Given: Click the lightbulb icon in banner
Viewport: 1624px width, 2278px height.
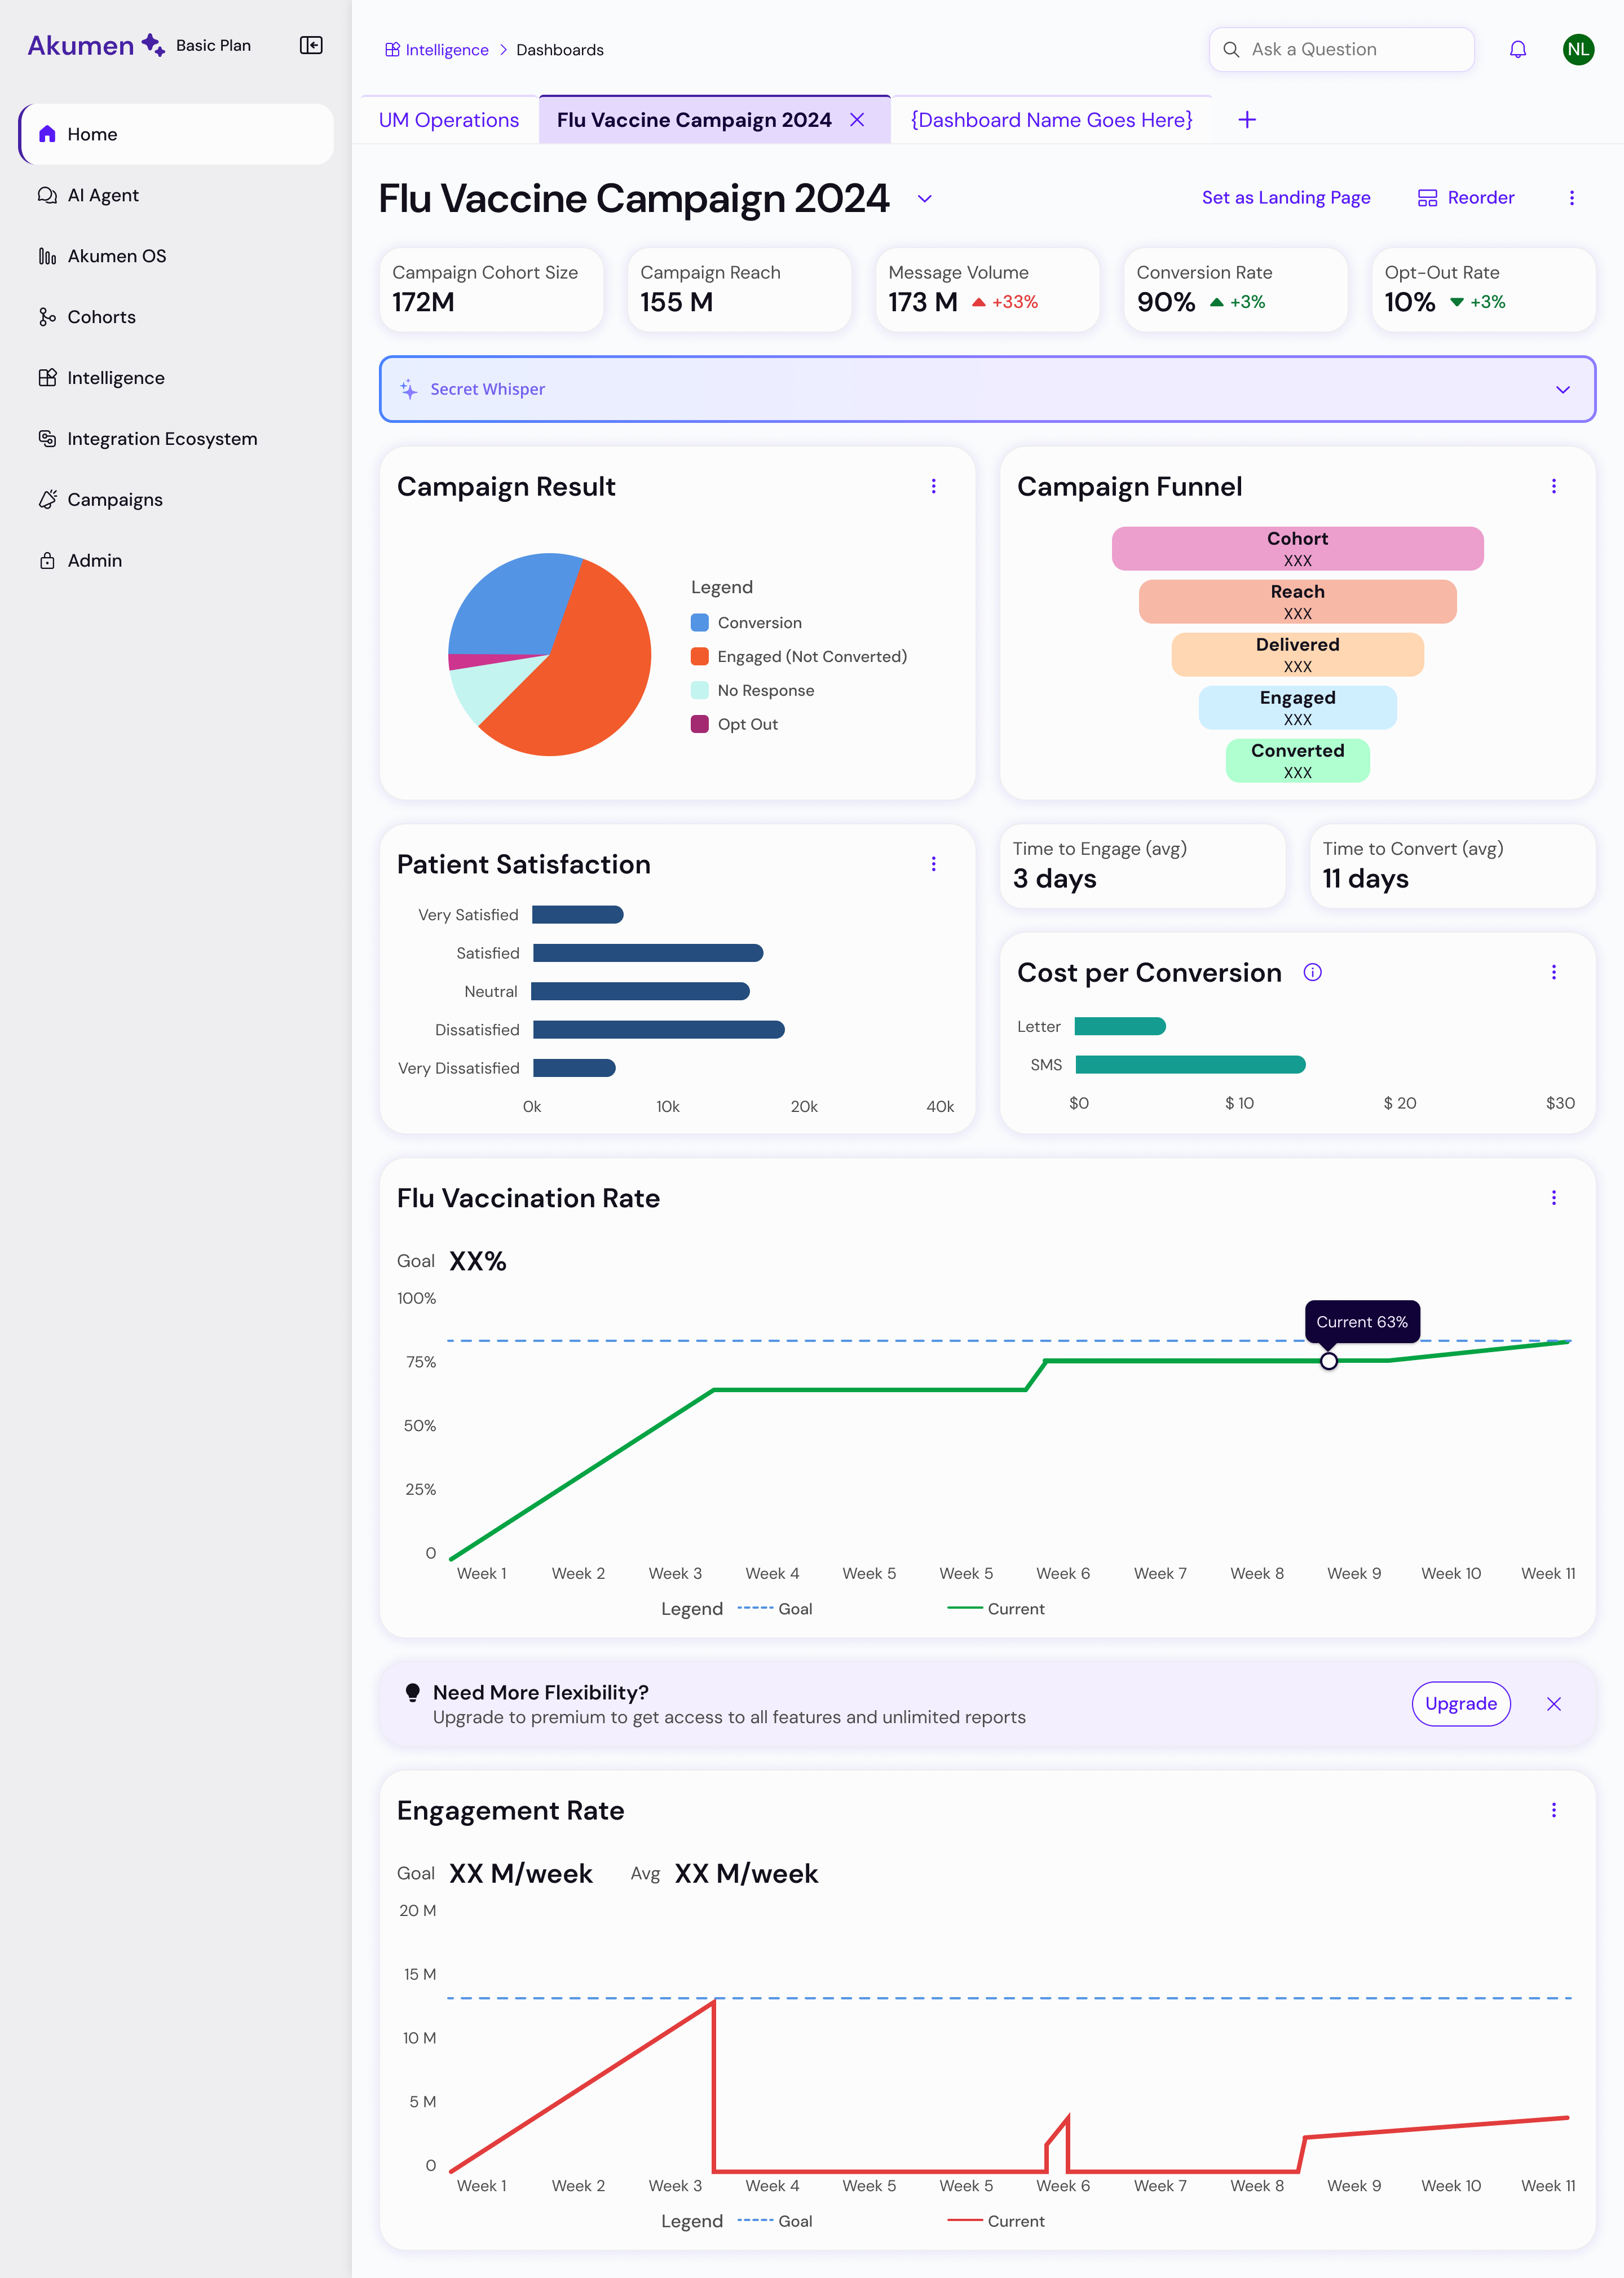Looking at the screenshot, I should pyautogui.click(x=412, y=1692).
